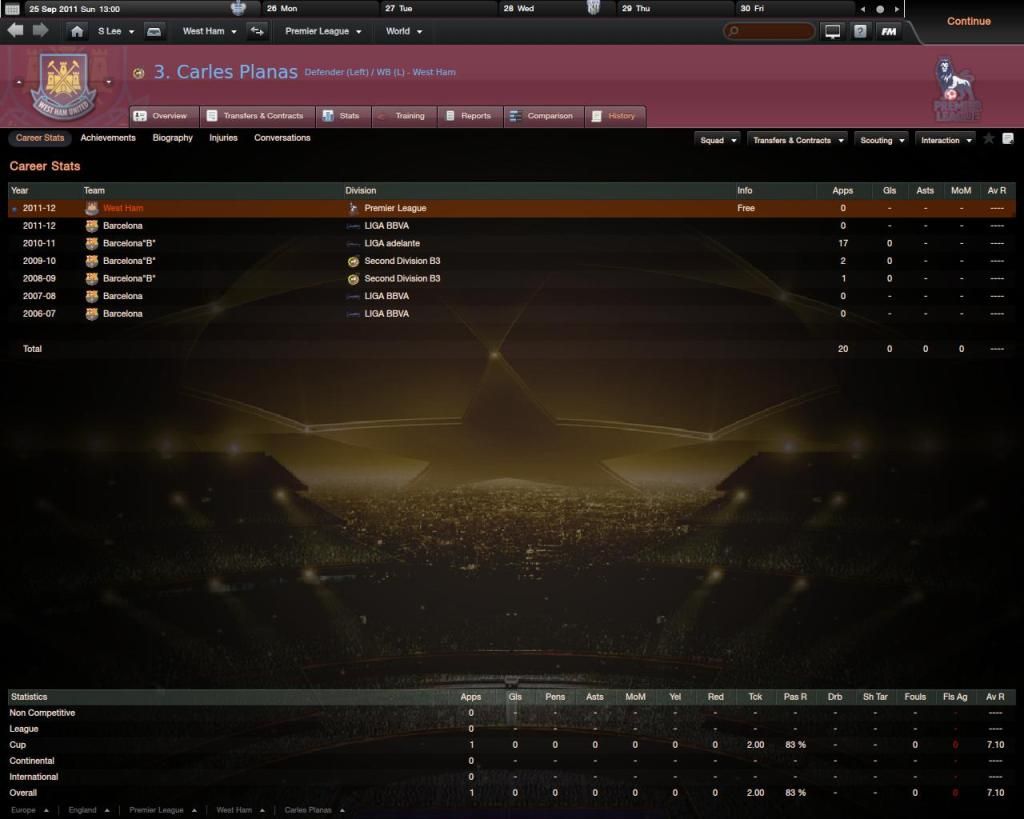Expand the World dropdown menu
The image size is (1024, 819).
(404, 31)
